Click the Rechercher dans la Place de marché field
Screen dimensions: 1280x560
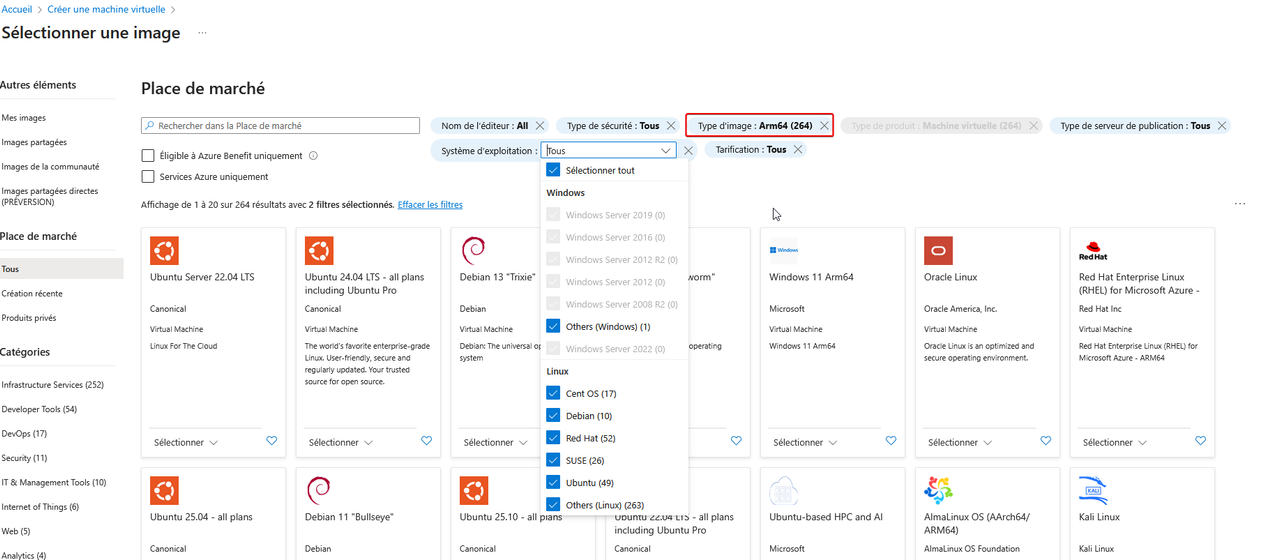[x=280, y=126]
